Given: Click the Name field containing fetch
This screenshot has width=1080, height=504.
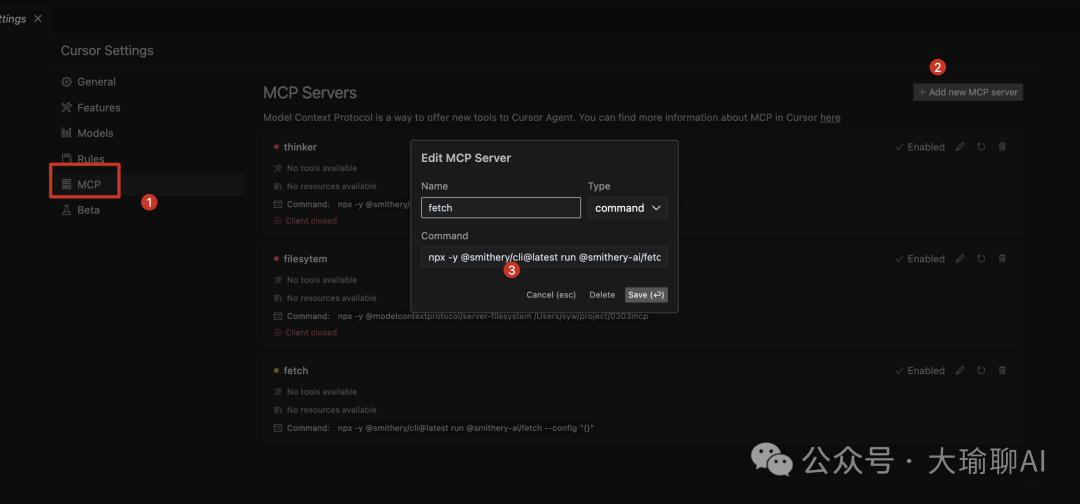Looking at the screenshot, I should coord(500,208).
